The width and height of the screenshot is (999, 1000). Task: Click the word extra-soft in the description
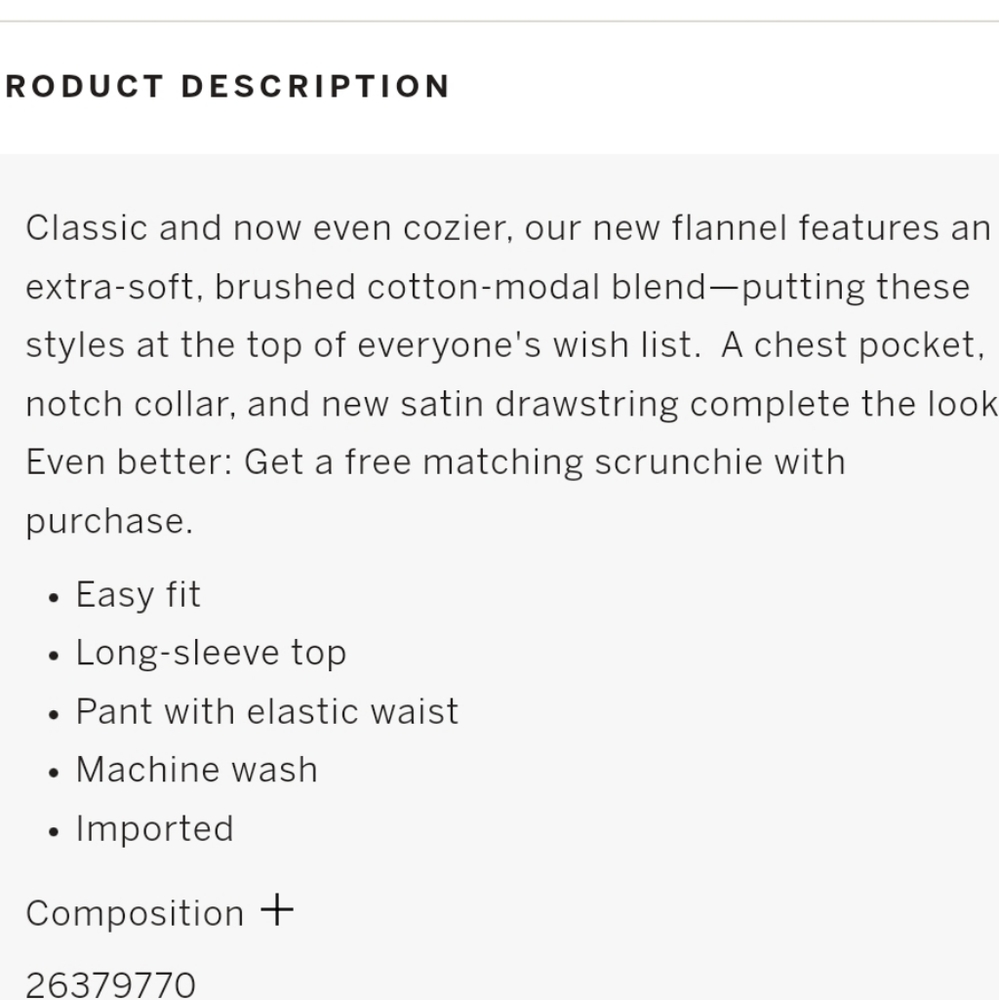click(x=108, y=287)
